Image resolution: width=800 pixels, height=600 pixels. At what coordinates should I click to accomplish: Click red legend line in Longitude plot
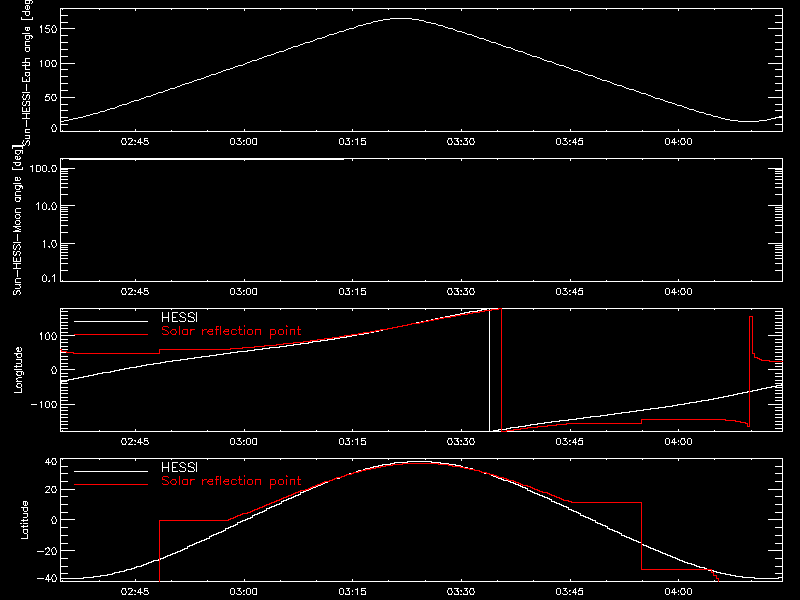111,335
